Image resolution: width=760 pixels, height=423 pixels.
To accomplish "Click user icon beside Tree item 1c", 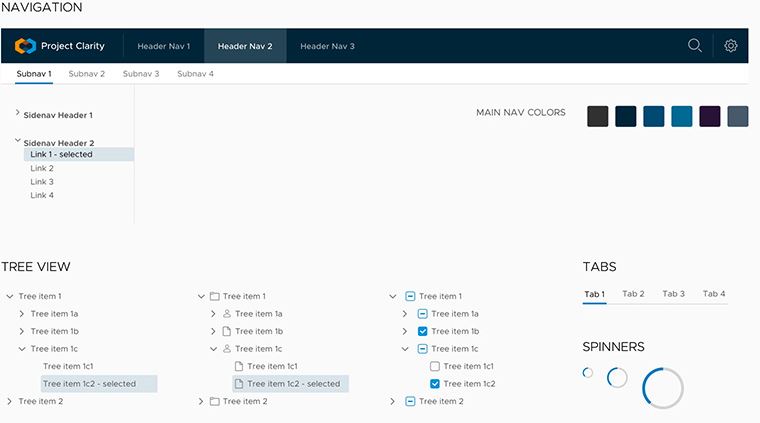I will click(227, 348).
